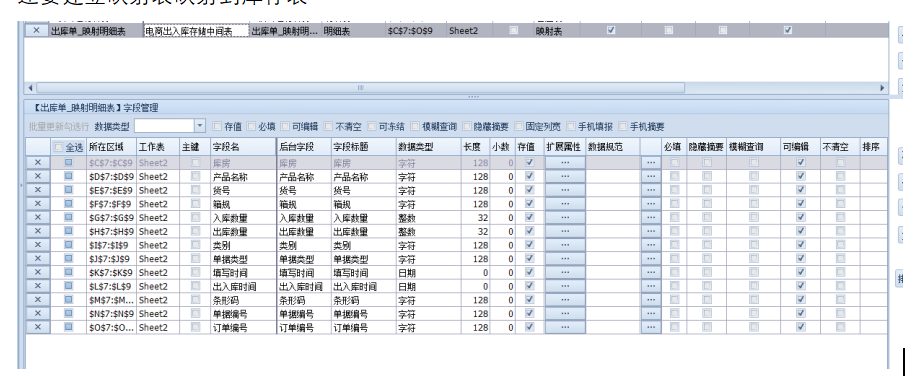The image size is (914, 376).
Task: Check the 不清空 batch option
Action: point(329,126)
